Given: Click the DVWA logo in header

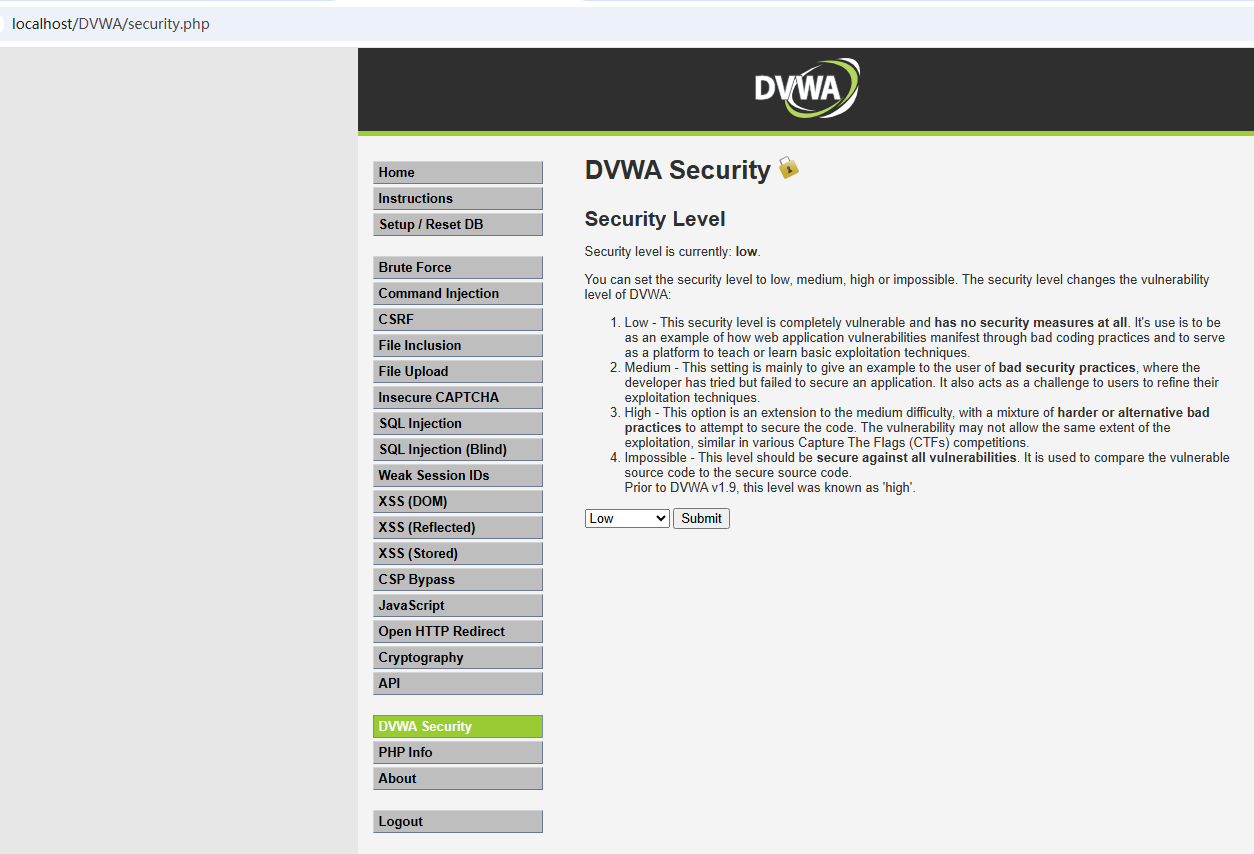Looking at the screenshot, I should coord(807,88).
